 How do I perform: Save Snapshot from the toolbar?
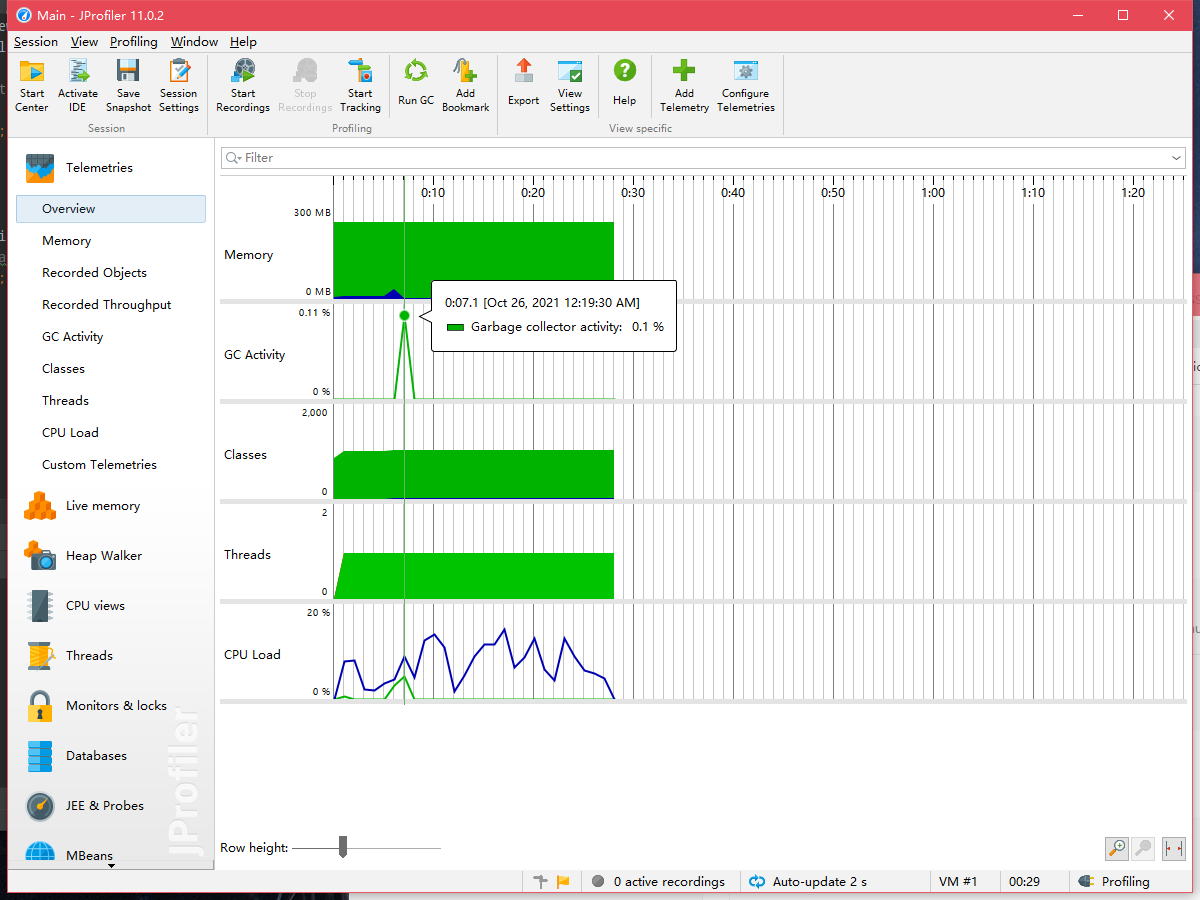coord(128,85)
